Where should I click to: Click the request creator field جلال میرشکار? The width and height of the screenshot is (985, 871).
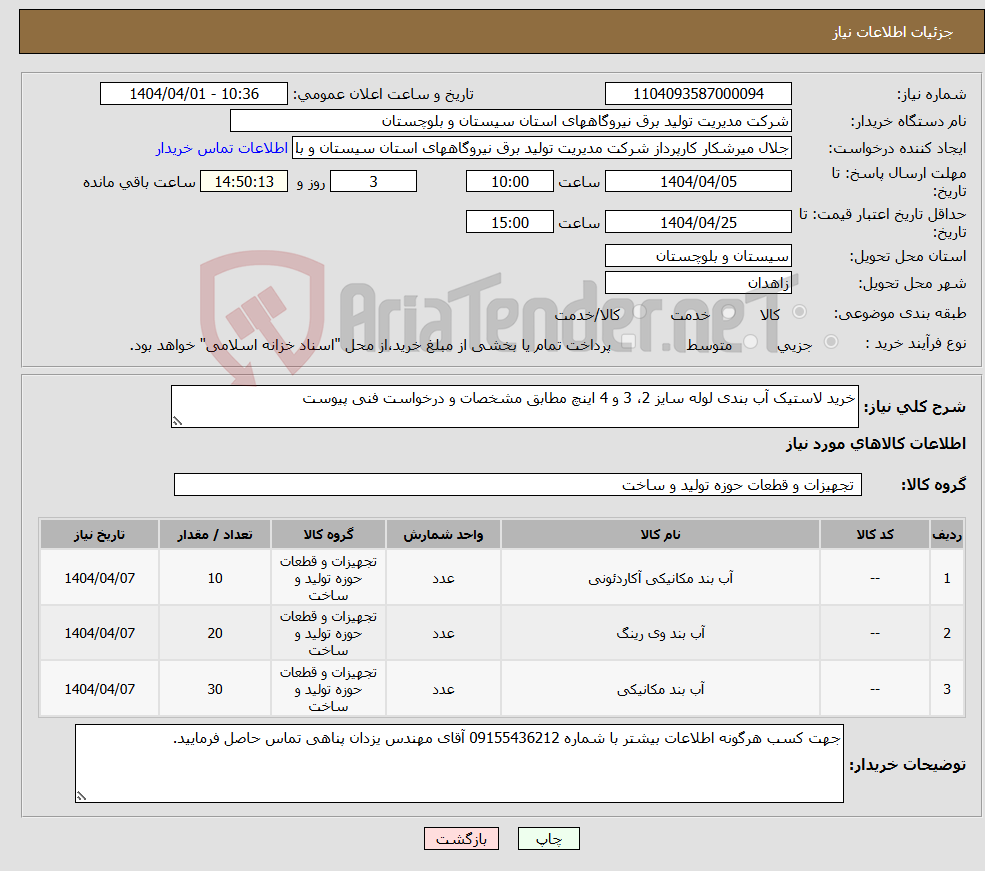(541, 148)
